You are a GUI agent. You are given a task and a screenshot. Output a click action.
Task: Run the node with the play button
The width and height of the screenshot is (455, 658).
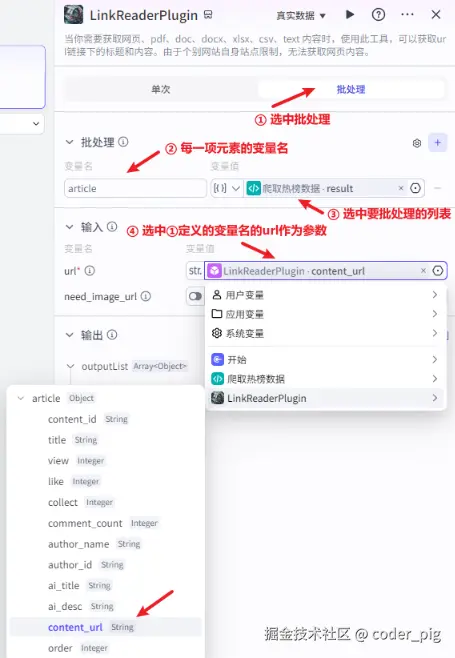pos(350,15)
